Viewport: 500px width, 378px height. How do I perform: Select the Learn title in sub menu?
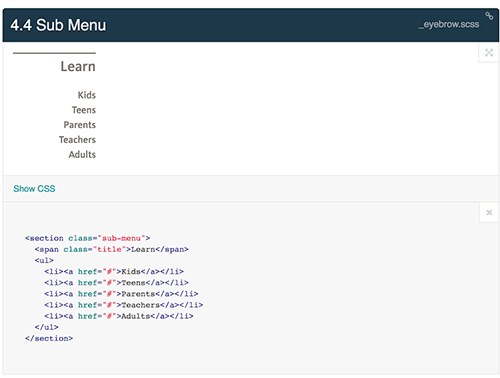(x=78, y=66)
